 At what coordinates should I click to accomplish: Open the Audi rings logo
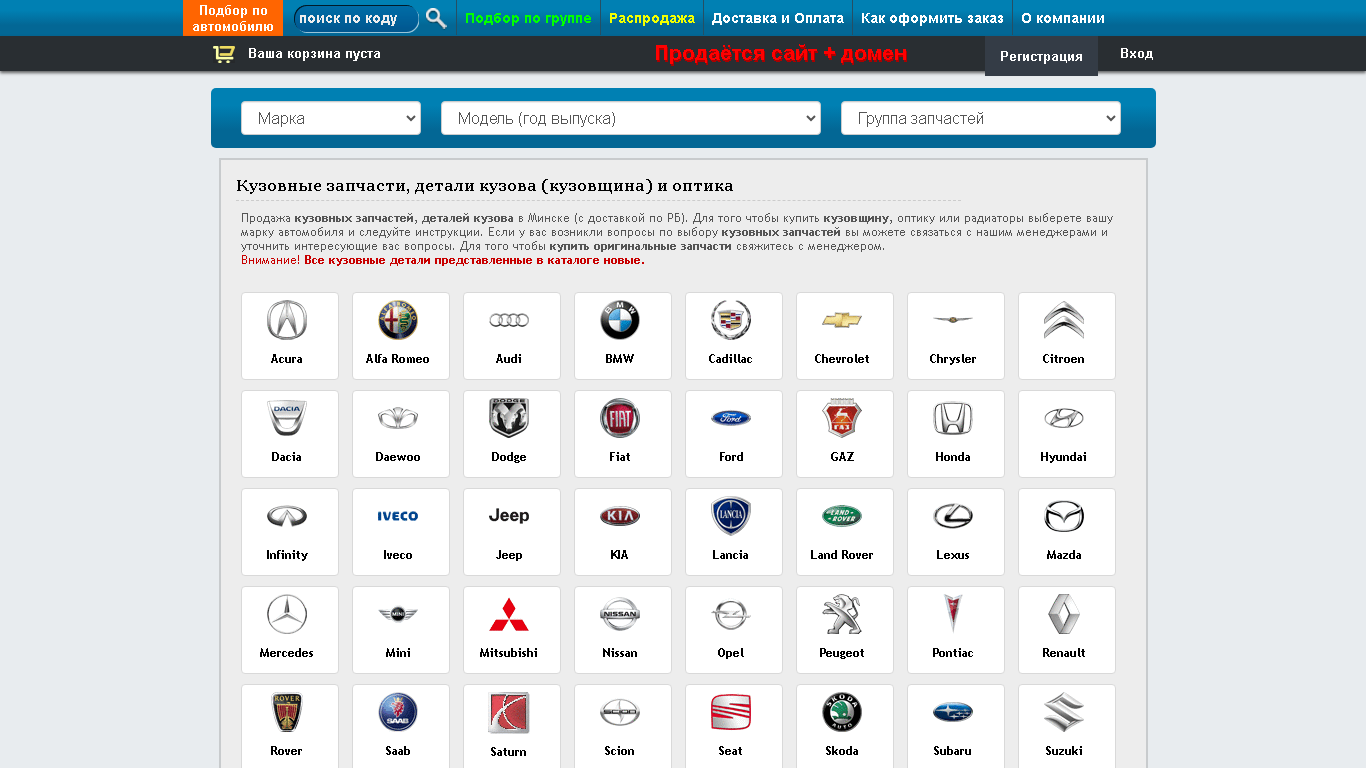coord(509,320)
